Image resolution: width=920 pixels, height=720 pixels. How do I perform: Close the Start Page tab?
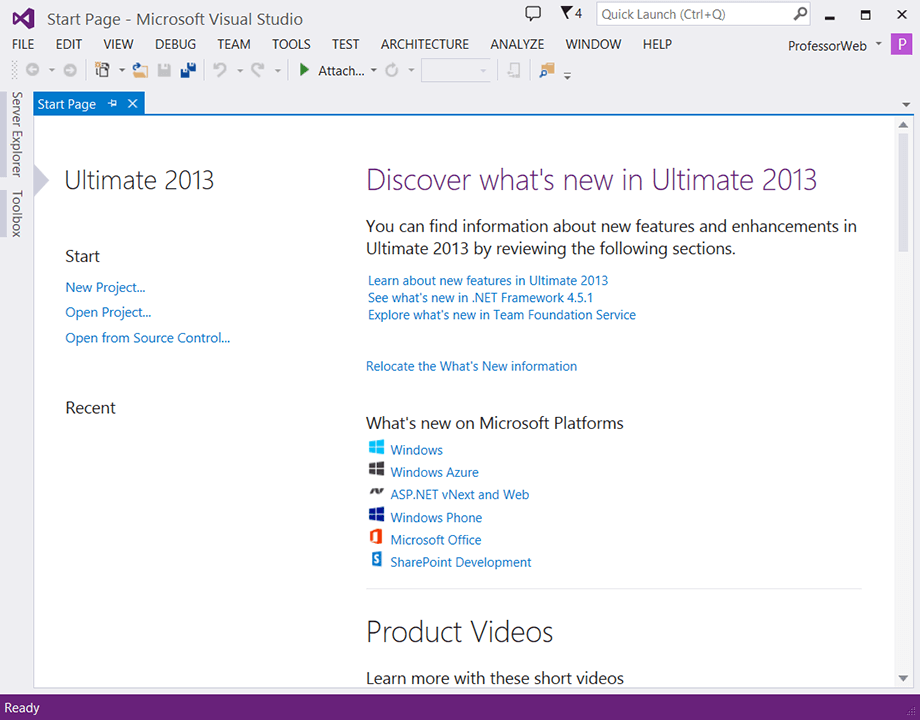pyautogui.click(x=133, y=103)
